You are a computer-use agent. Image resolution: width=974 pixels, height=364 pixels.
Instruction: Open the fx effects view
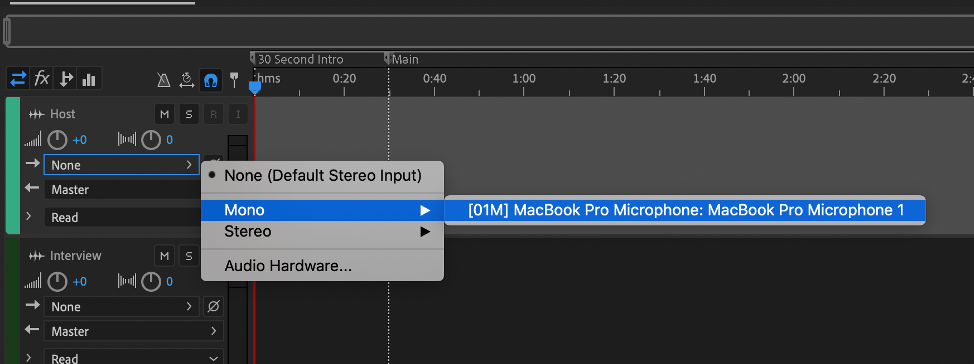(x=42, y=79)
